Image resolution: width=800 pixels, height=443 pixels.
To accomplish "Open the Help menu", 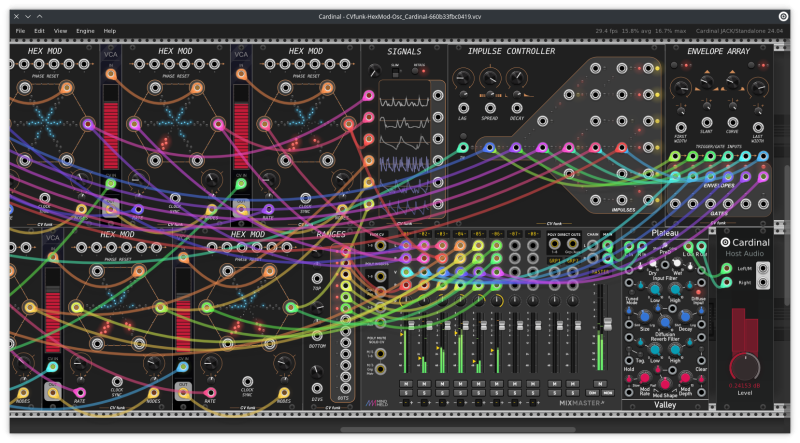I will pos(110,31).
